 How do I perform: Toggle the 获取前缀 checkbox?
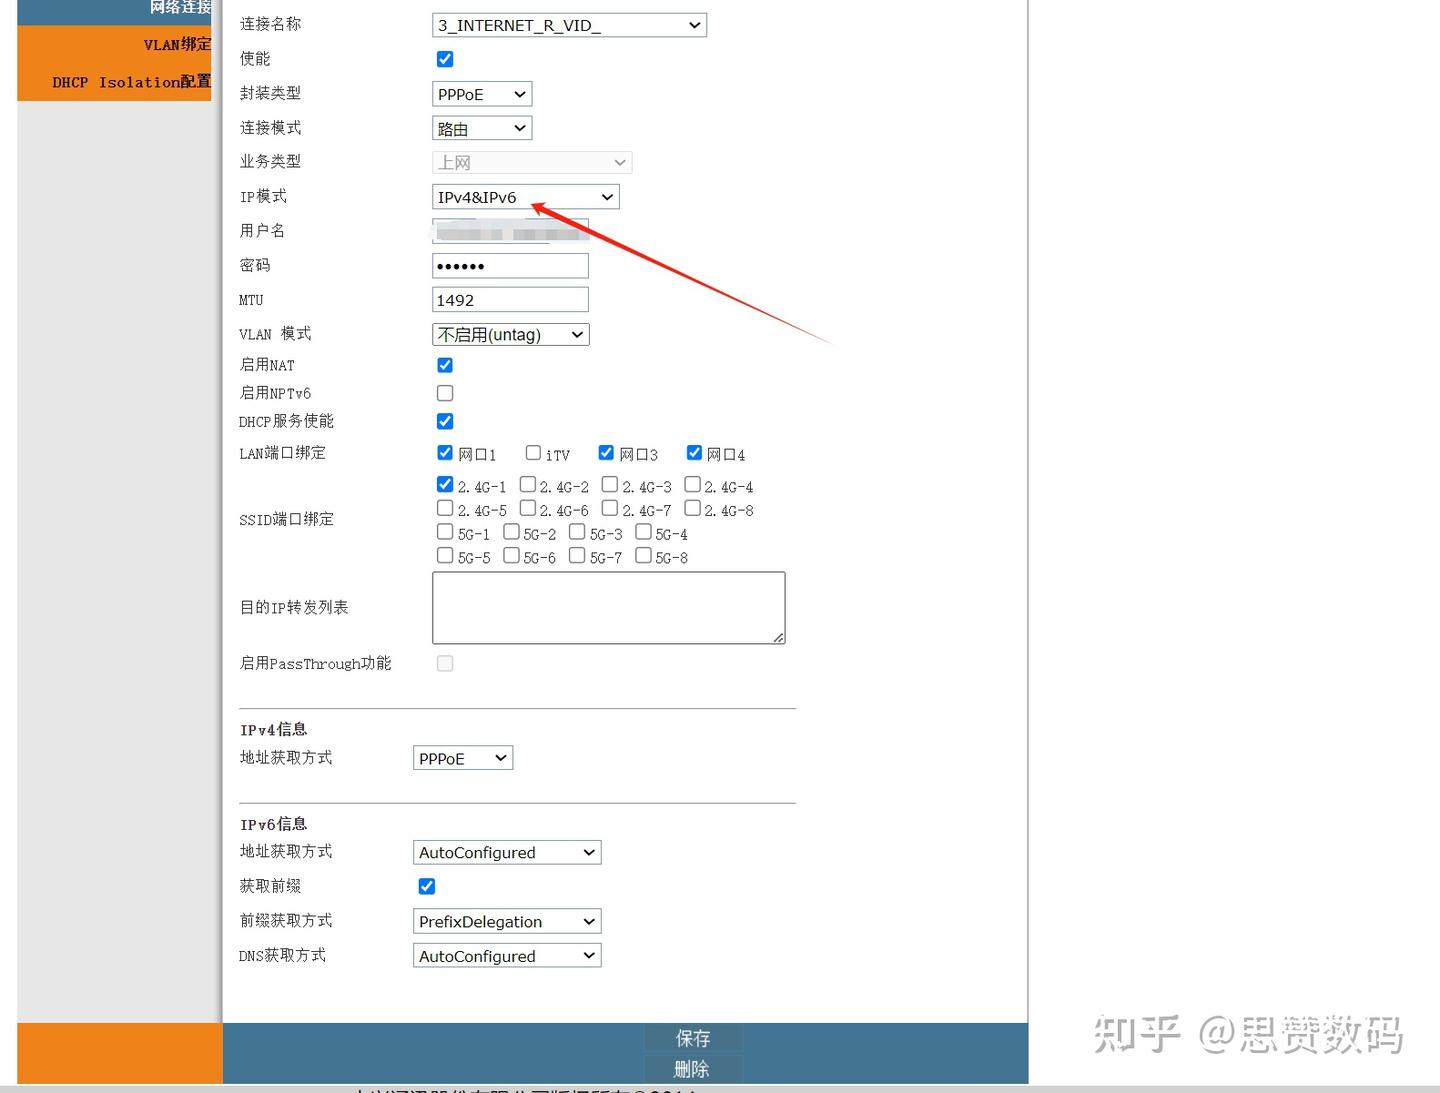(x=427, y=886)
